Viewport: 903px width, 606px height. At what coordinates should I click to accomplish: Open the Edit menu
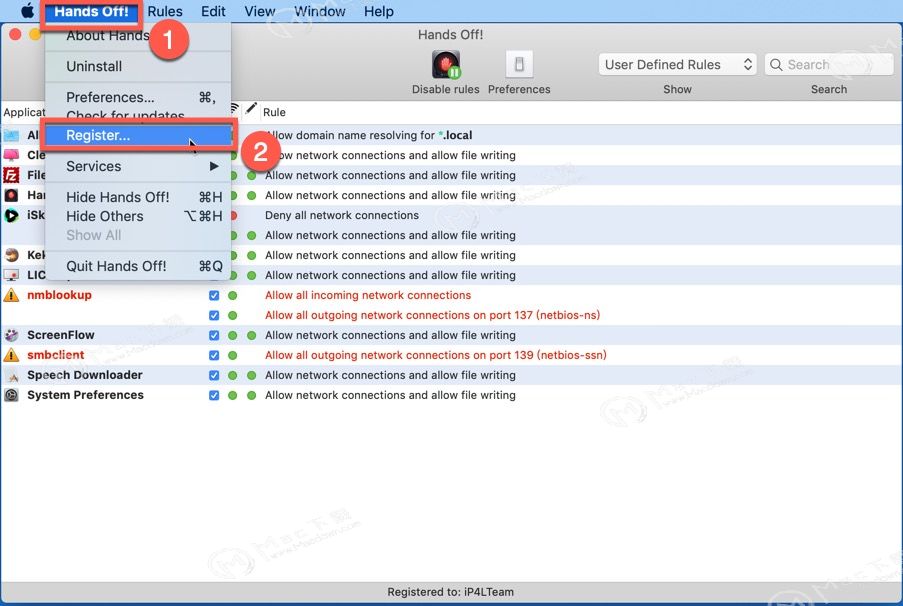click(213, 12)
